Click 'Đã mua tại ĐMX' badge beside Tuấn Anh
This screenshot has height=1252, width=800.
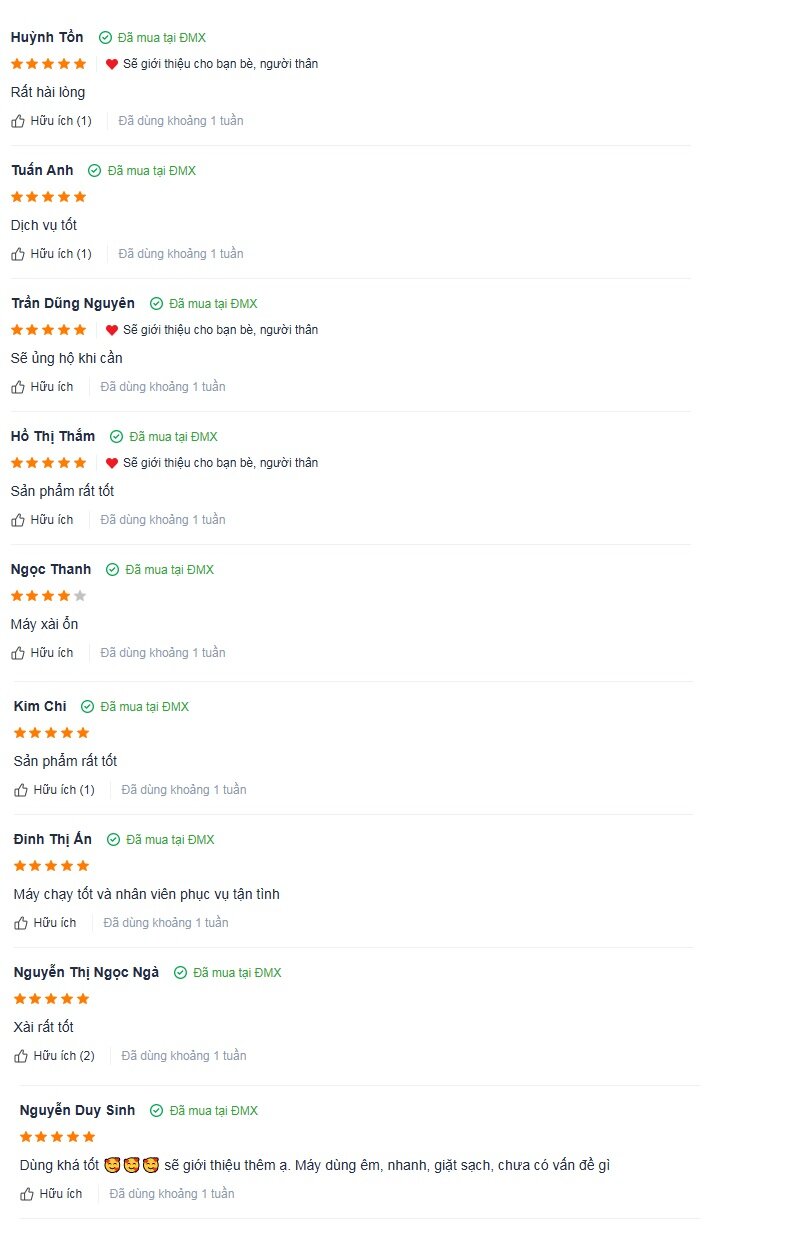[x=142, y=171]
